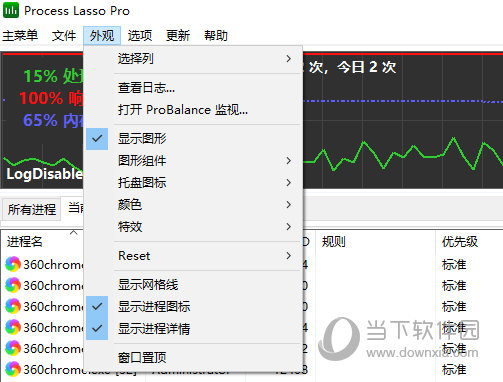The image size is (503, 382).
Task: Open the 更新 menu
Action: click(178, 35)
